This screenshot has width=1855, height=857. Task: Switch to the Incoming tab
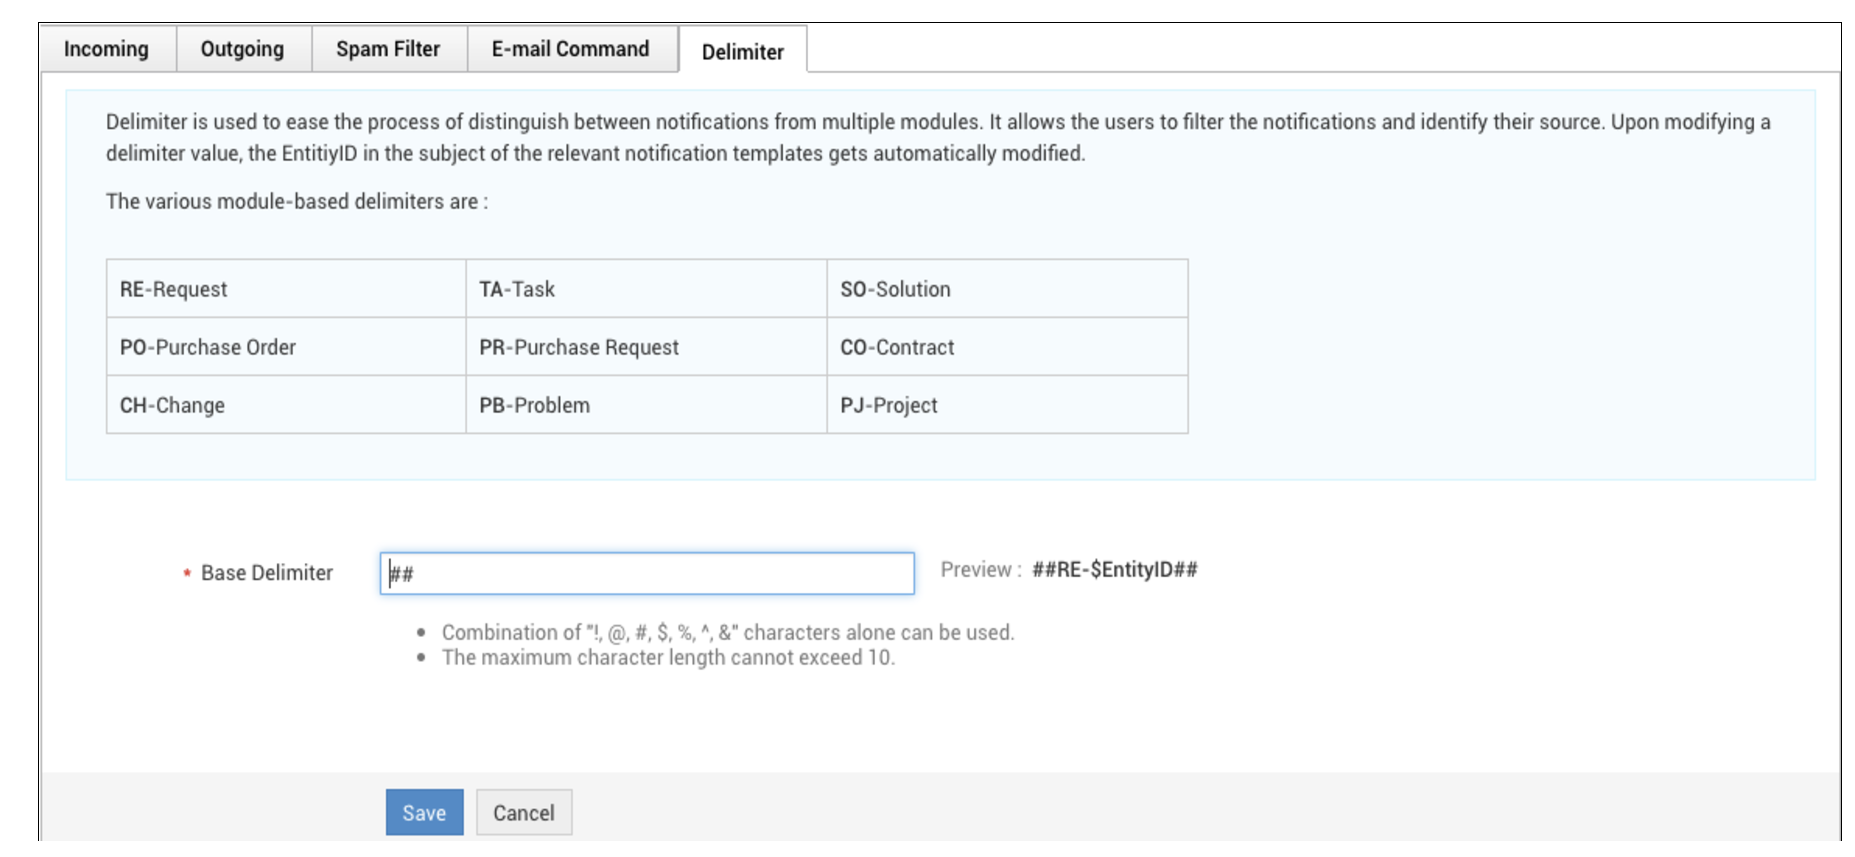click(106, 49)
